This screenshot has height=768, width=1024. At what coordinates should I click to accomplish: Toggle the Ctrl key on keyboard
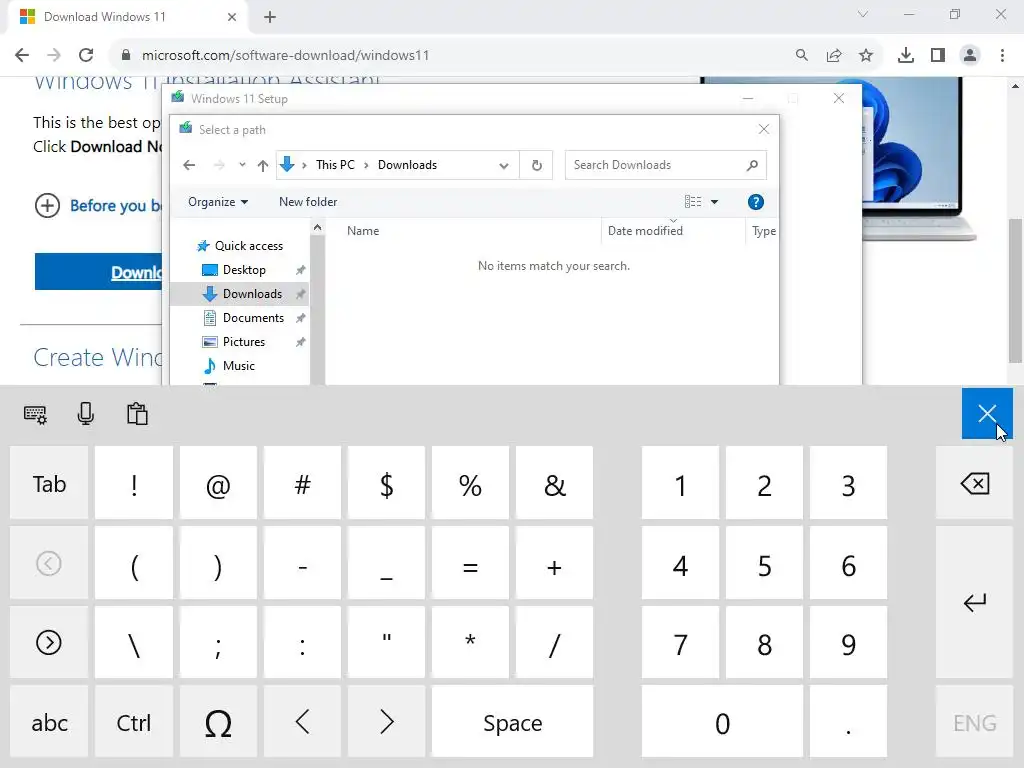134,722
